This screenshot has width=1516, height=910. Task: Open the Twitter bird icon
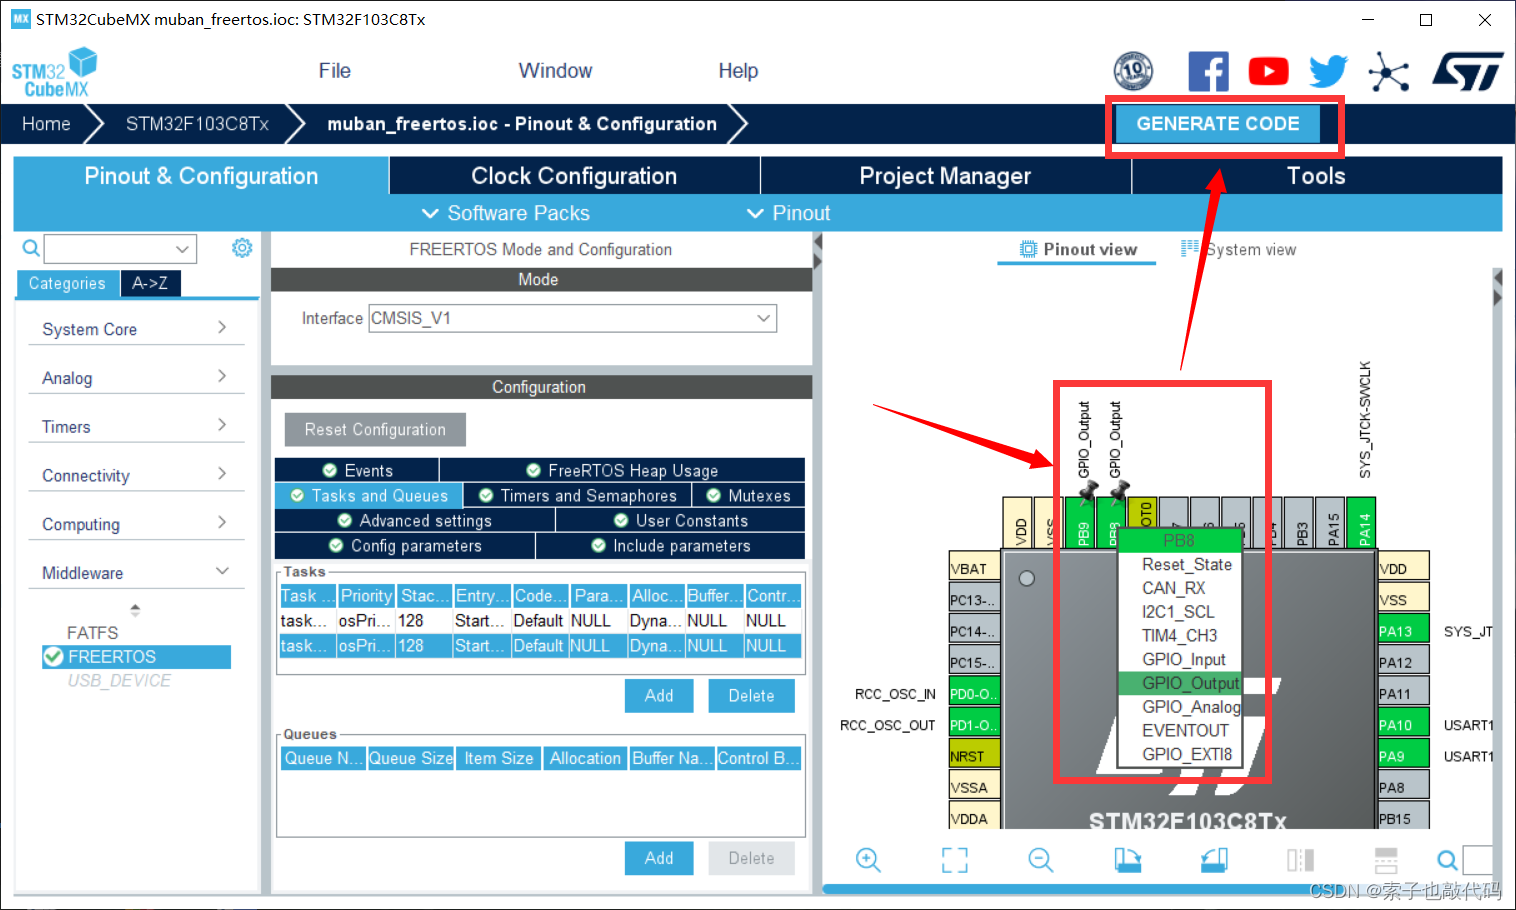pyautogui.click(x=1328, y=71)
